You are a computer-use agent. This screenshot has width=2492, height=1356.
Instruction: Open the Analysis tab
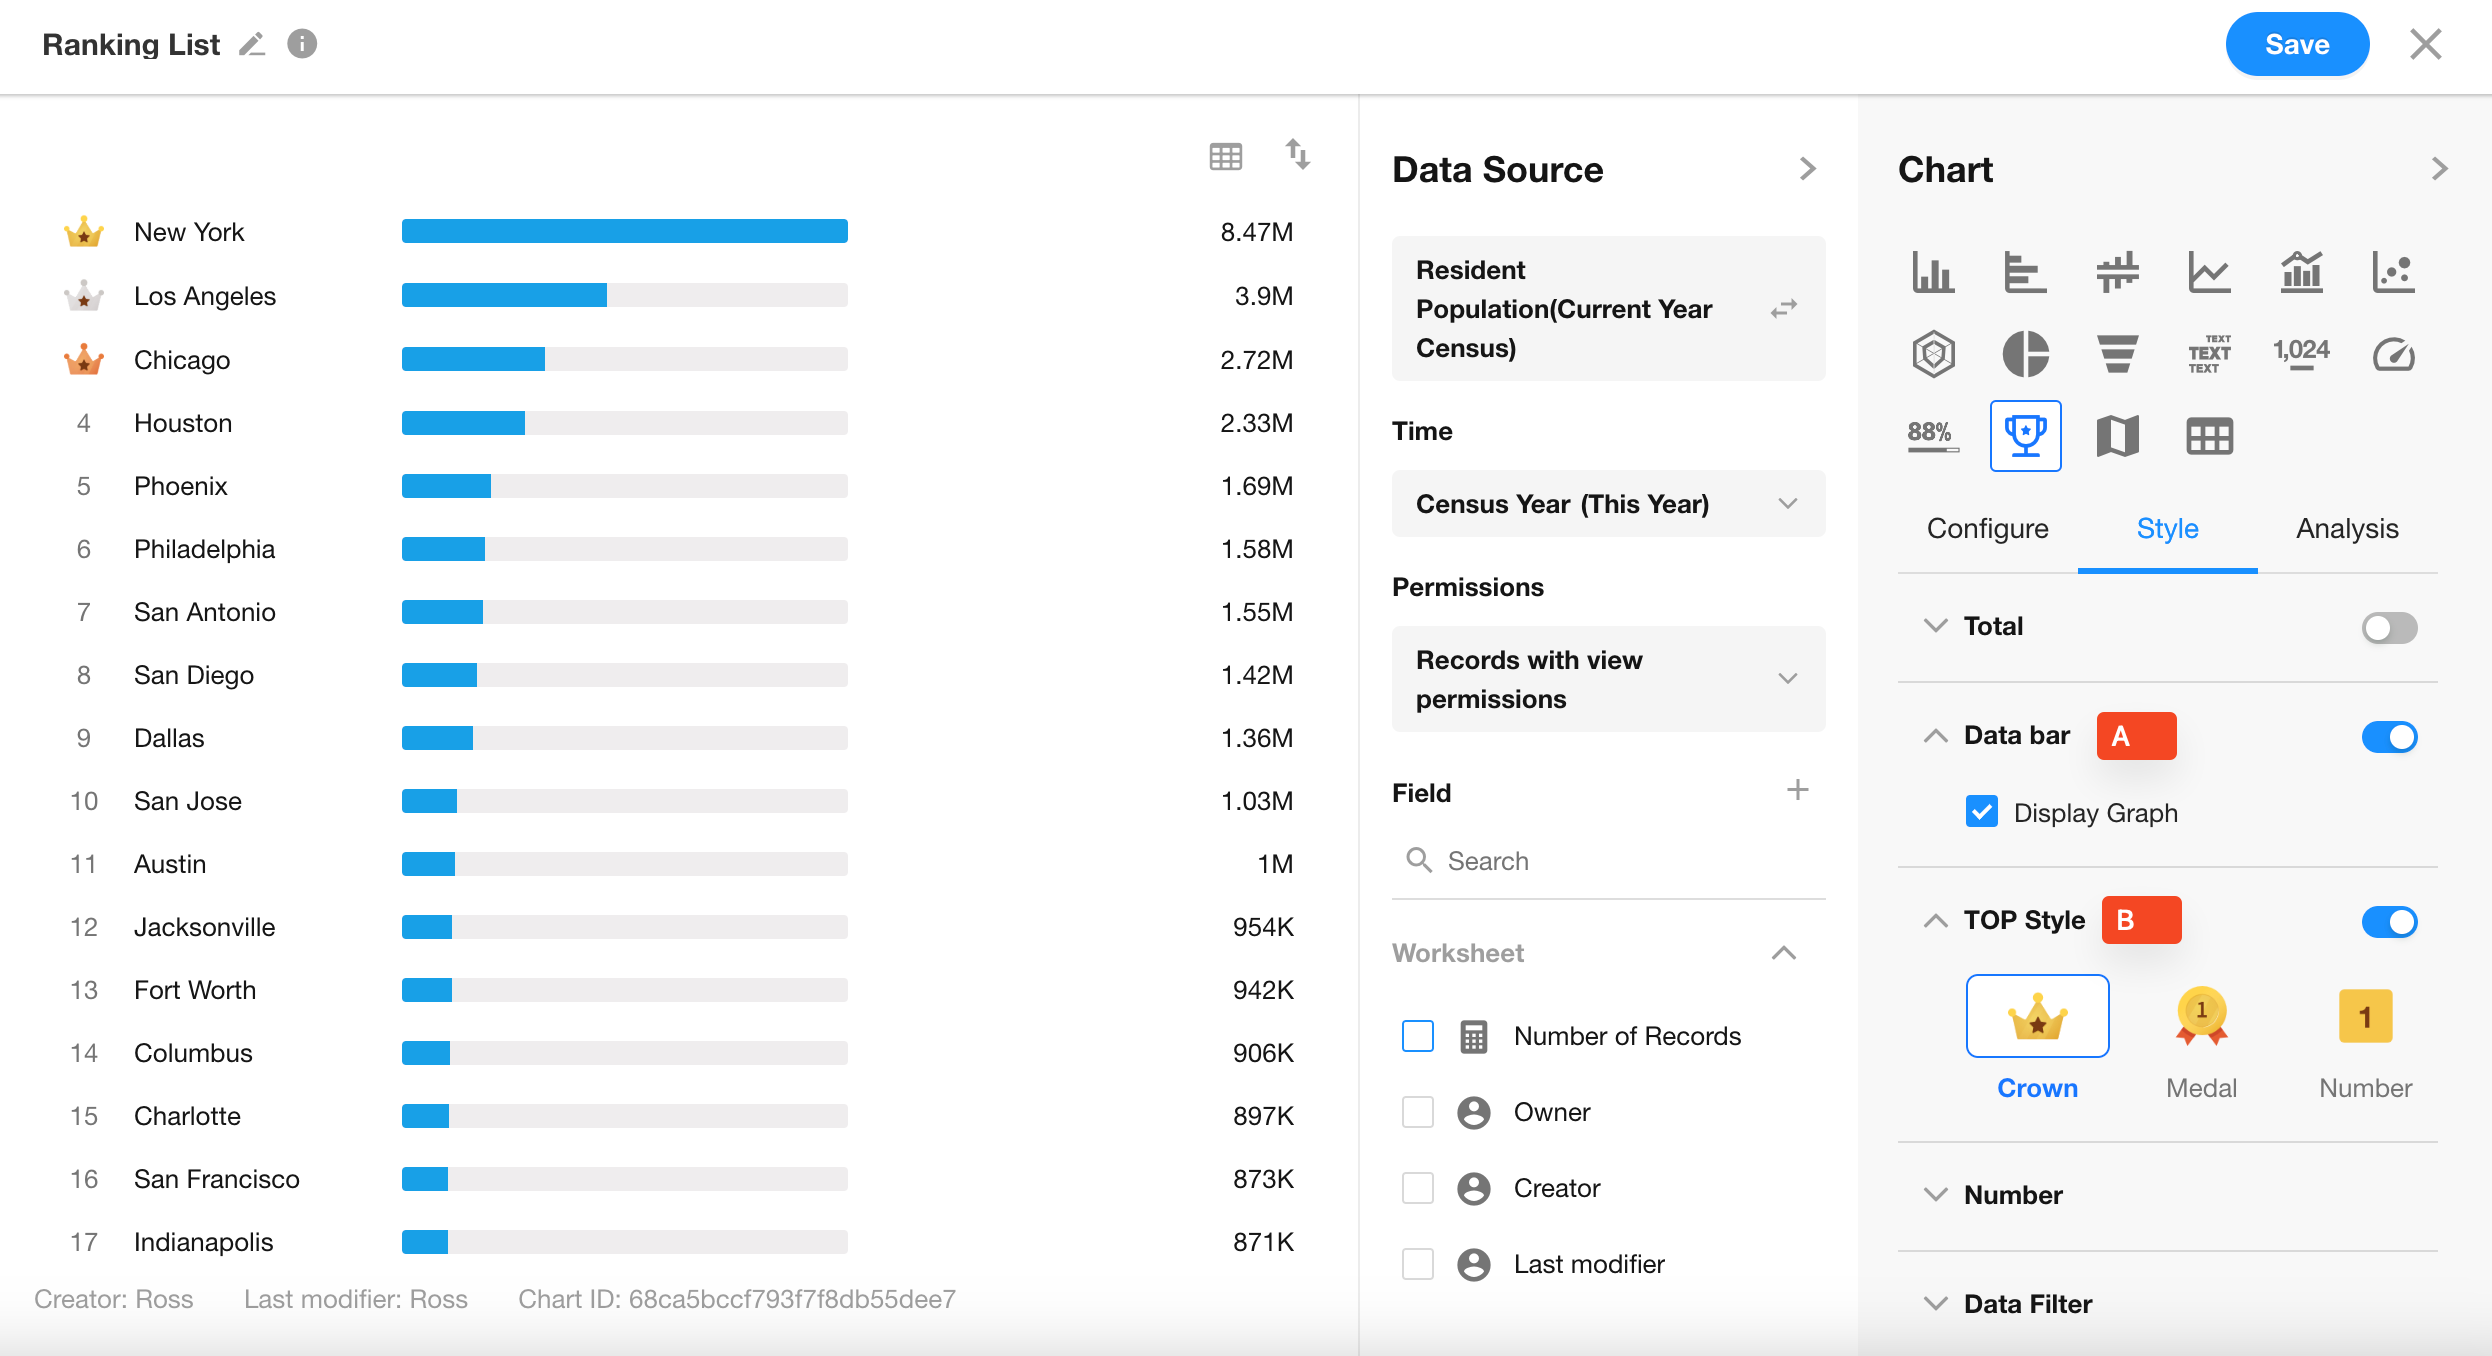click(x=2346, y=528)
